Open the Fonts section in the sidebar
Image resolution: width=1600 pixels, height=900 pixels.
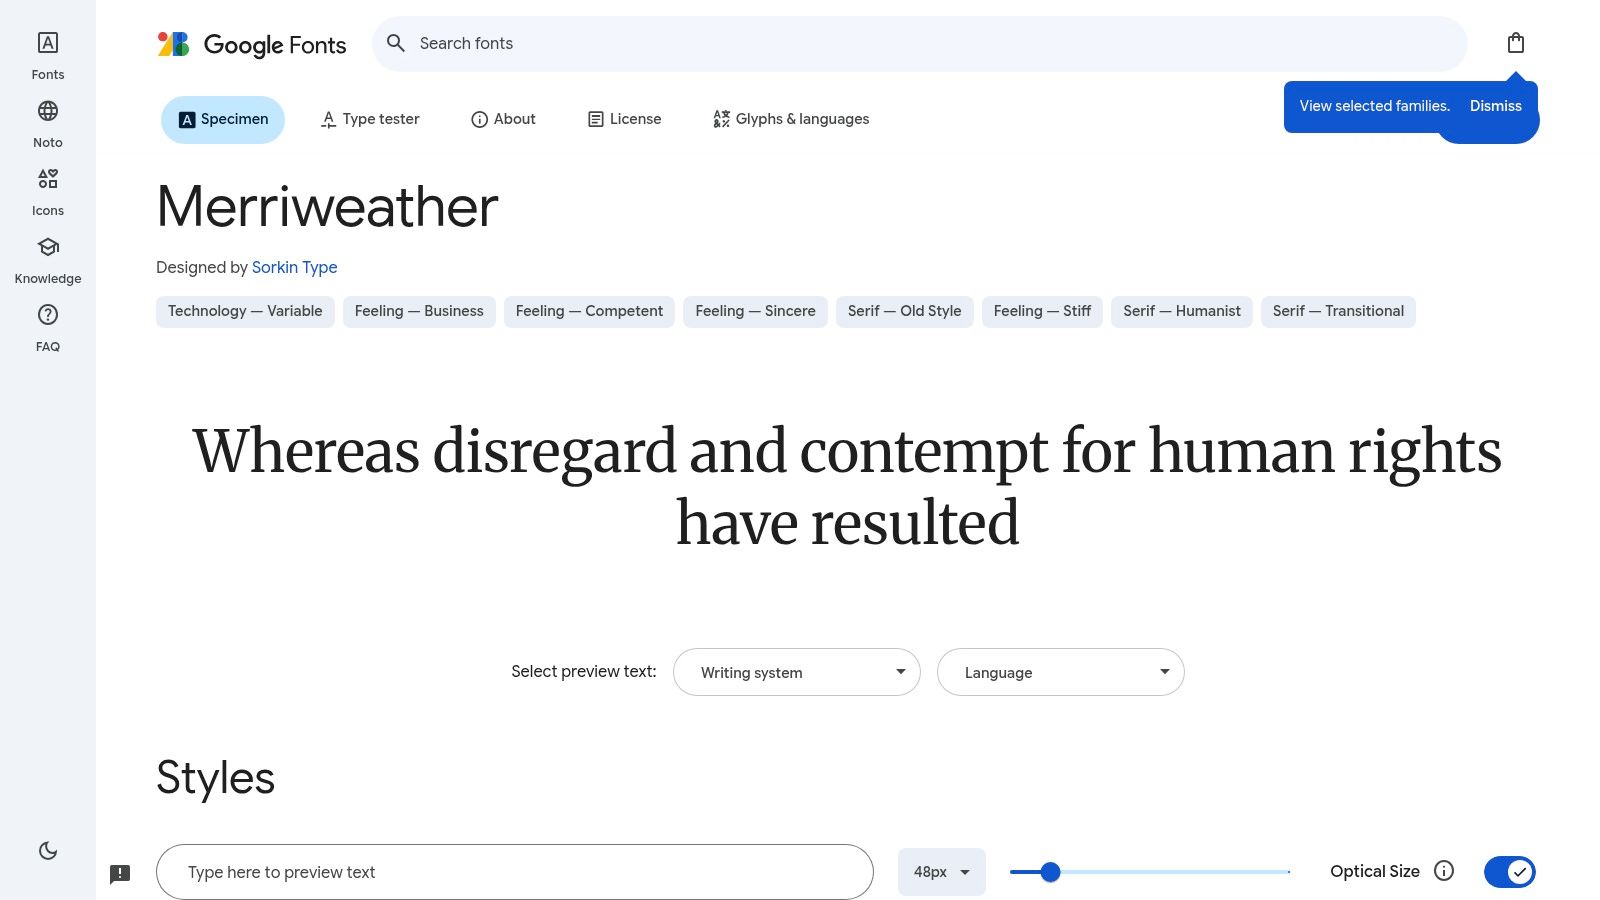[48, 56]
